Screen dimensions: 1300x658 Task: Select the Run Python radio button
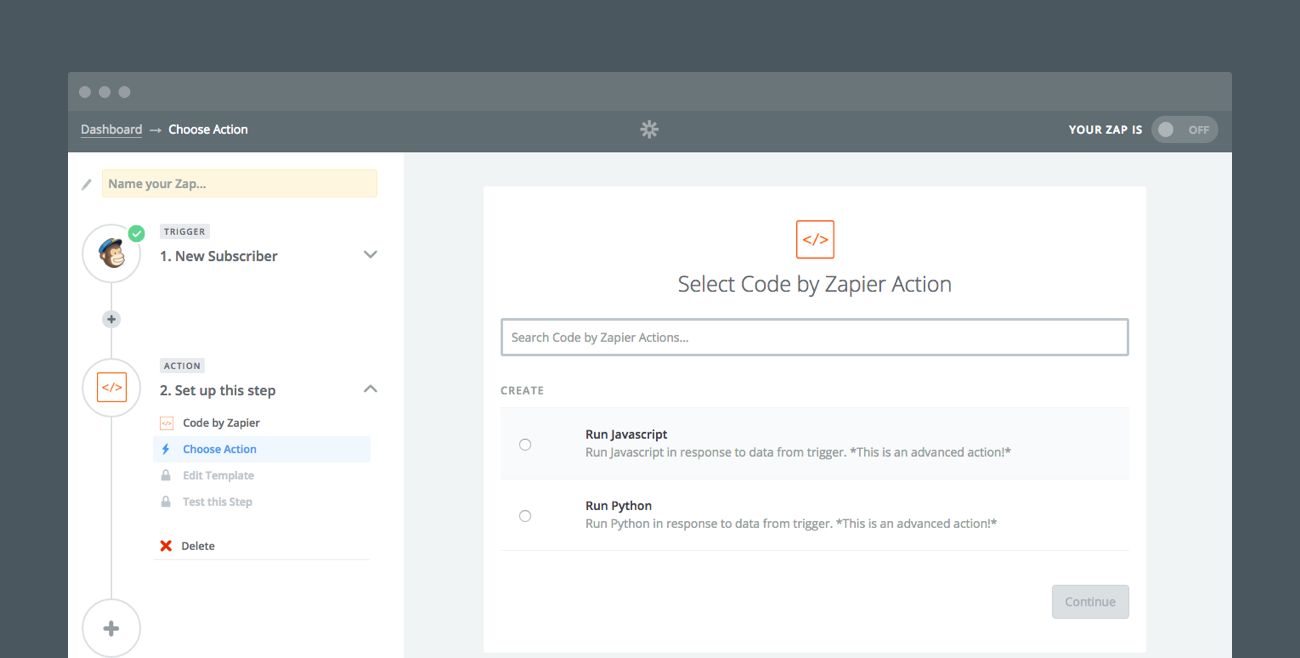[x=525, y=516]
